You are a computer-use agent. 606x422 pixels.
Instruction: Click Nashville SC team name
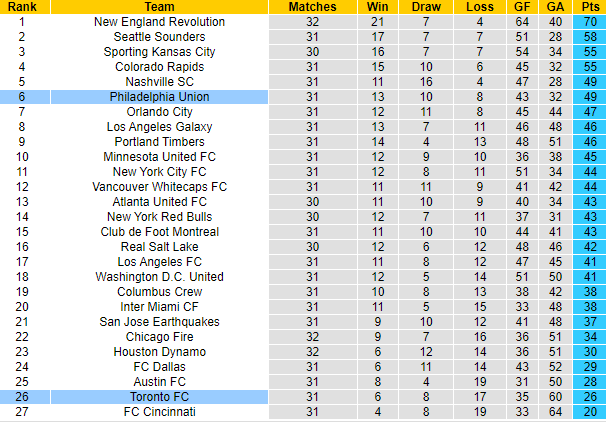point(158,81)
